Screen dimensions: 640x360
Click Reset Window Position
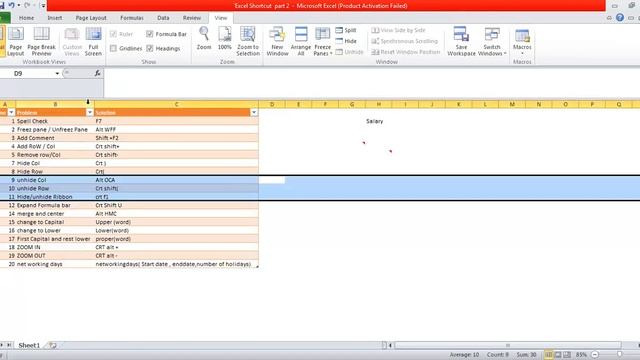point(406,52)
